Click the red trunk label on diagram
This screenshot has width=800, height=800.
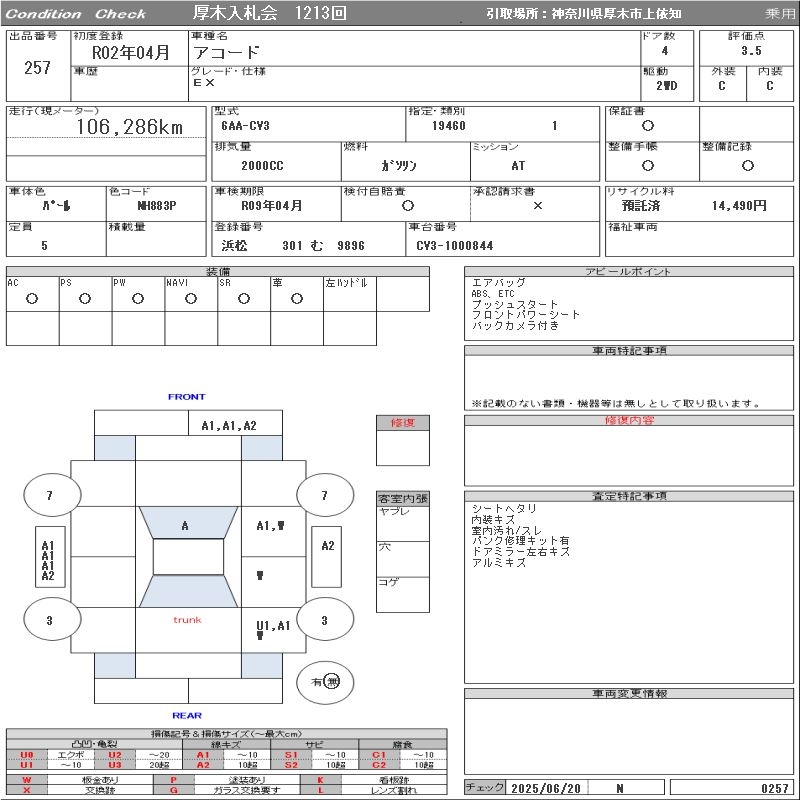[187, 620]
